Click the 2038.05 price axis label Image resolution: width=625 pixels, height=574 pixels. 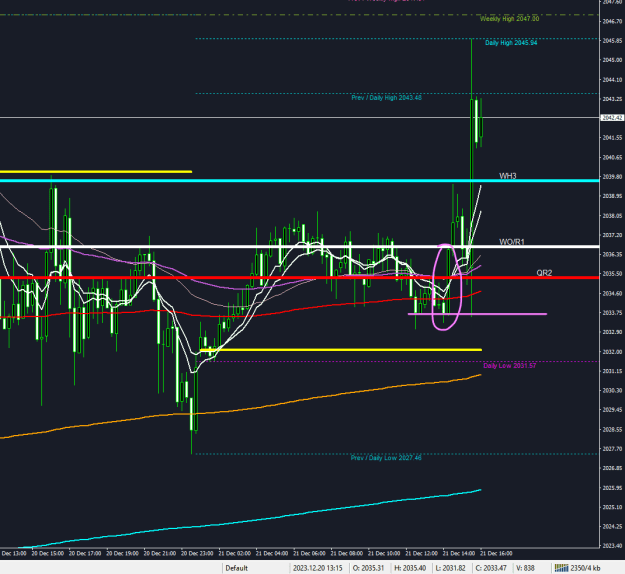pyautogui.click(x=612, y=216)
